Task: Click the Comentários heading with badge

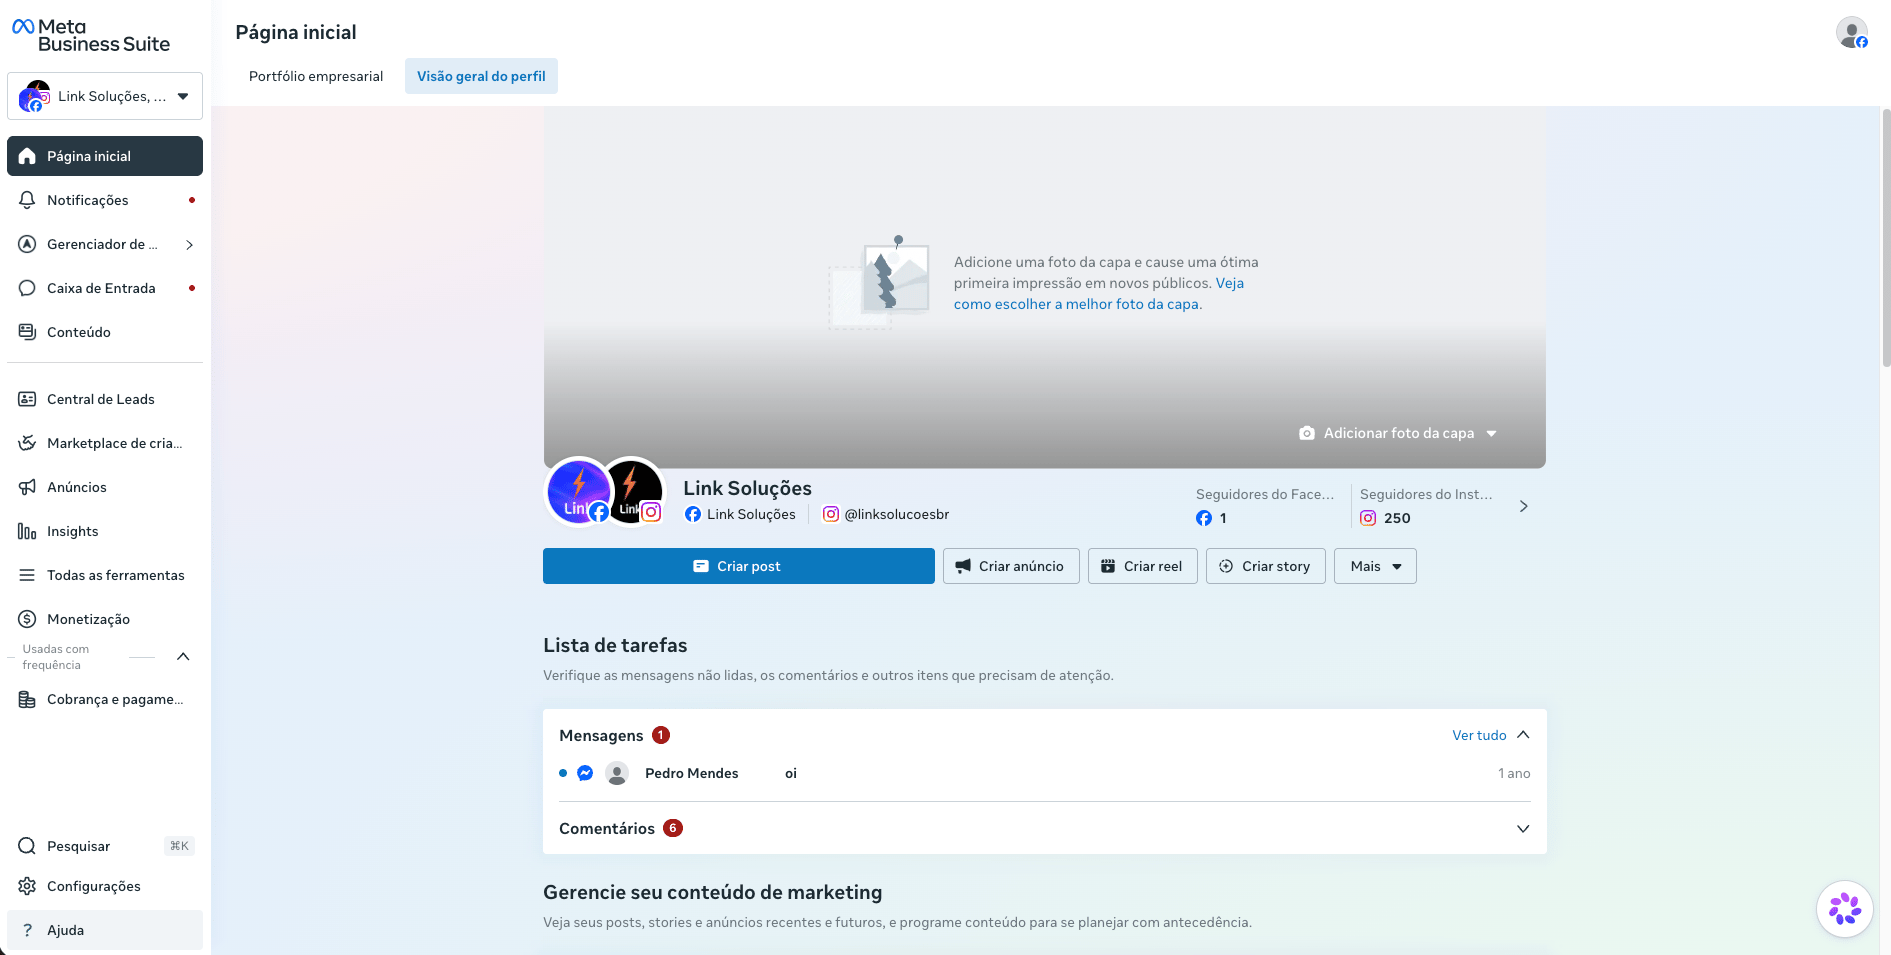Action: pyautogui.click(x=621, y=828)
